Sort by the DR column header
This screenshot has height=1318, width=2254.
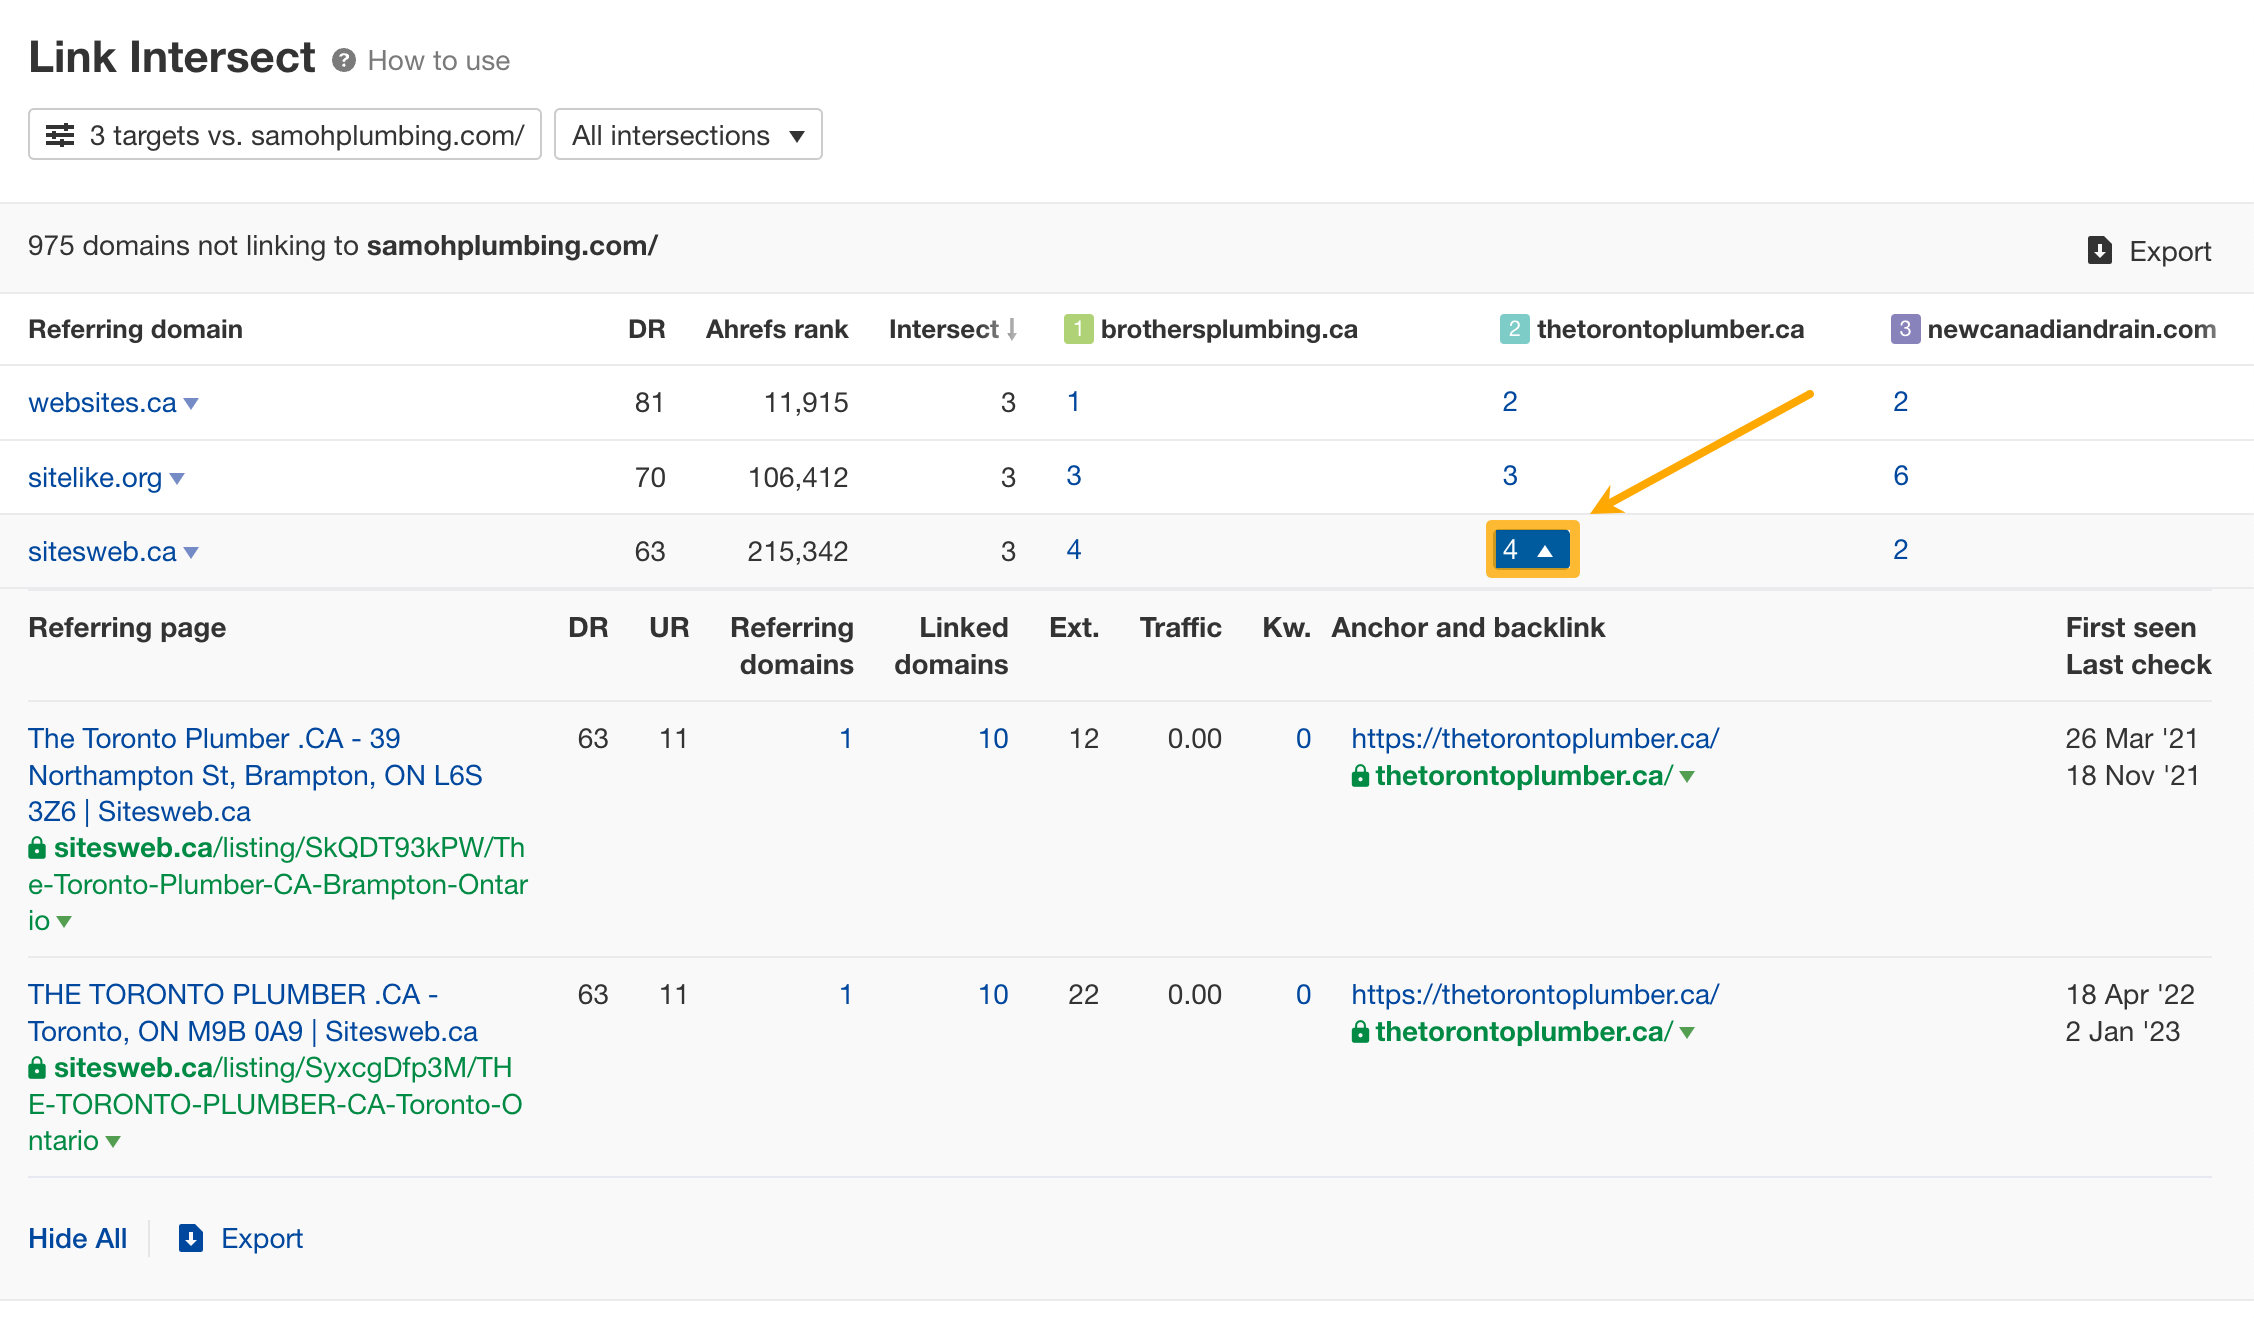pos(646,329)
